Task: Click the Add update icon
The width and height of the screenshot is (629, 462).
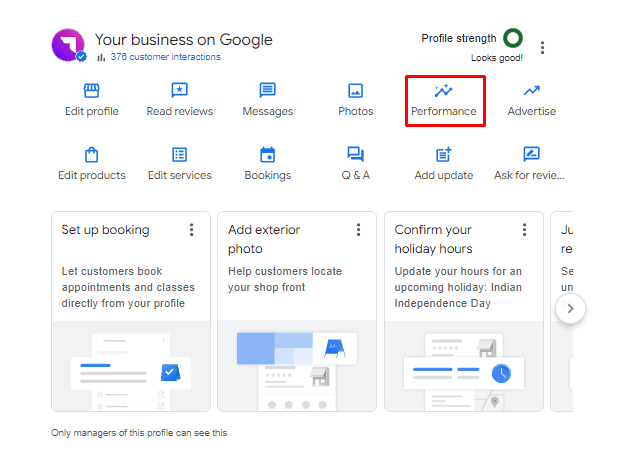Action: tap(444, 154)
